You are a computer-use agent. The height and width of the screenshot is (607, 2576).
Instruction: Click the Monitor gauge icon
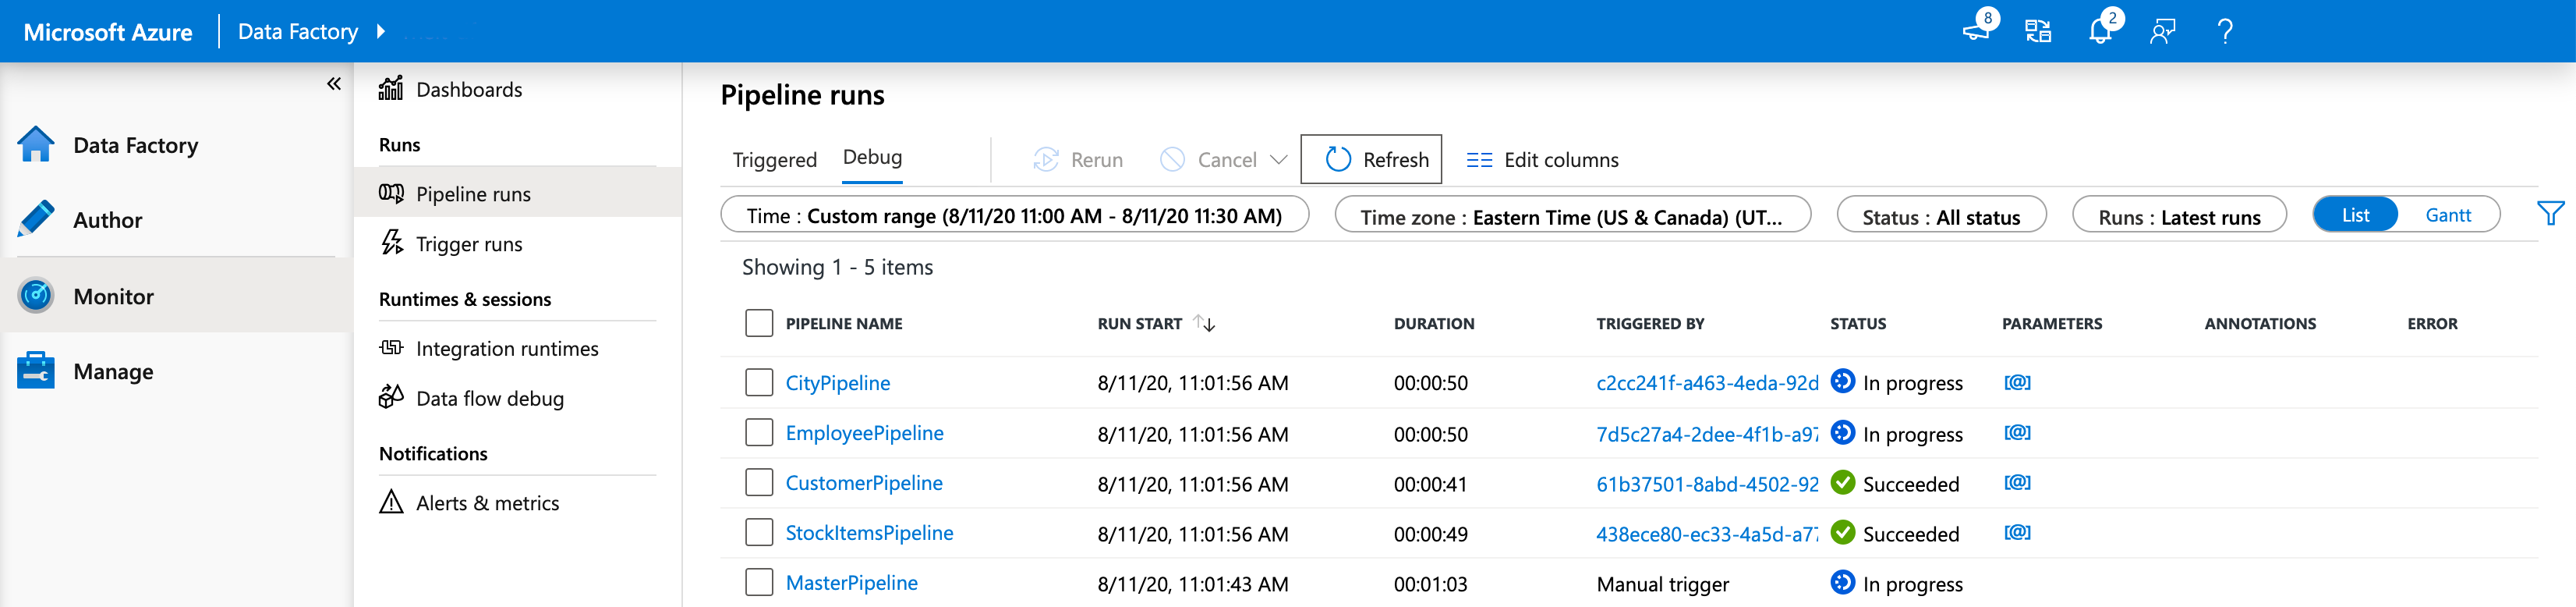[x=36, y=295]
